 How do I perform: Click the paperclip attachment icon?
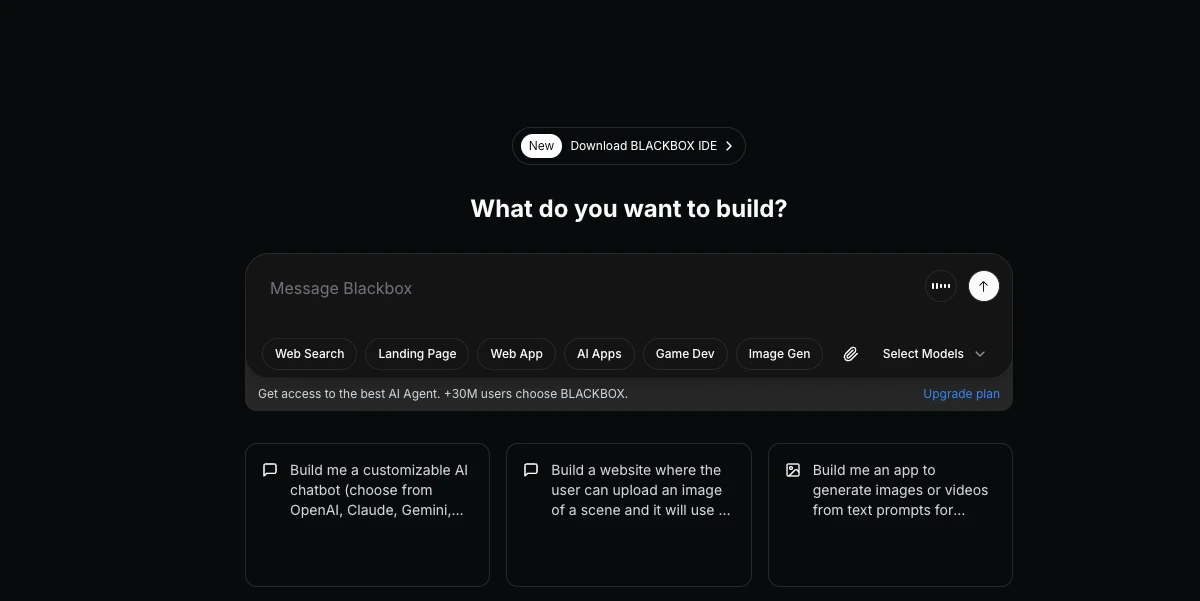coord(850,354)
